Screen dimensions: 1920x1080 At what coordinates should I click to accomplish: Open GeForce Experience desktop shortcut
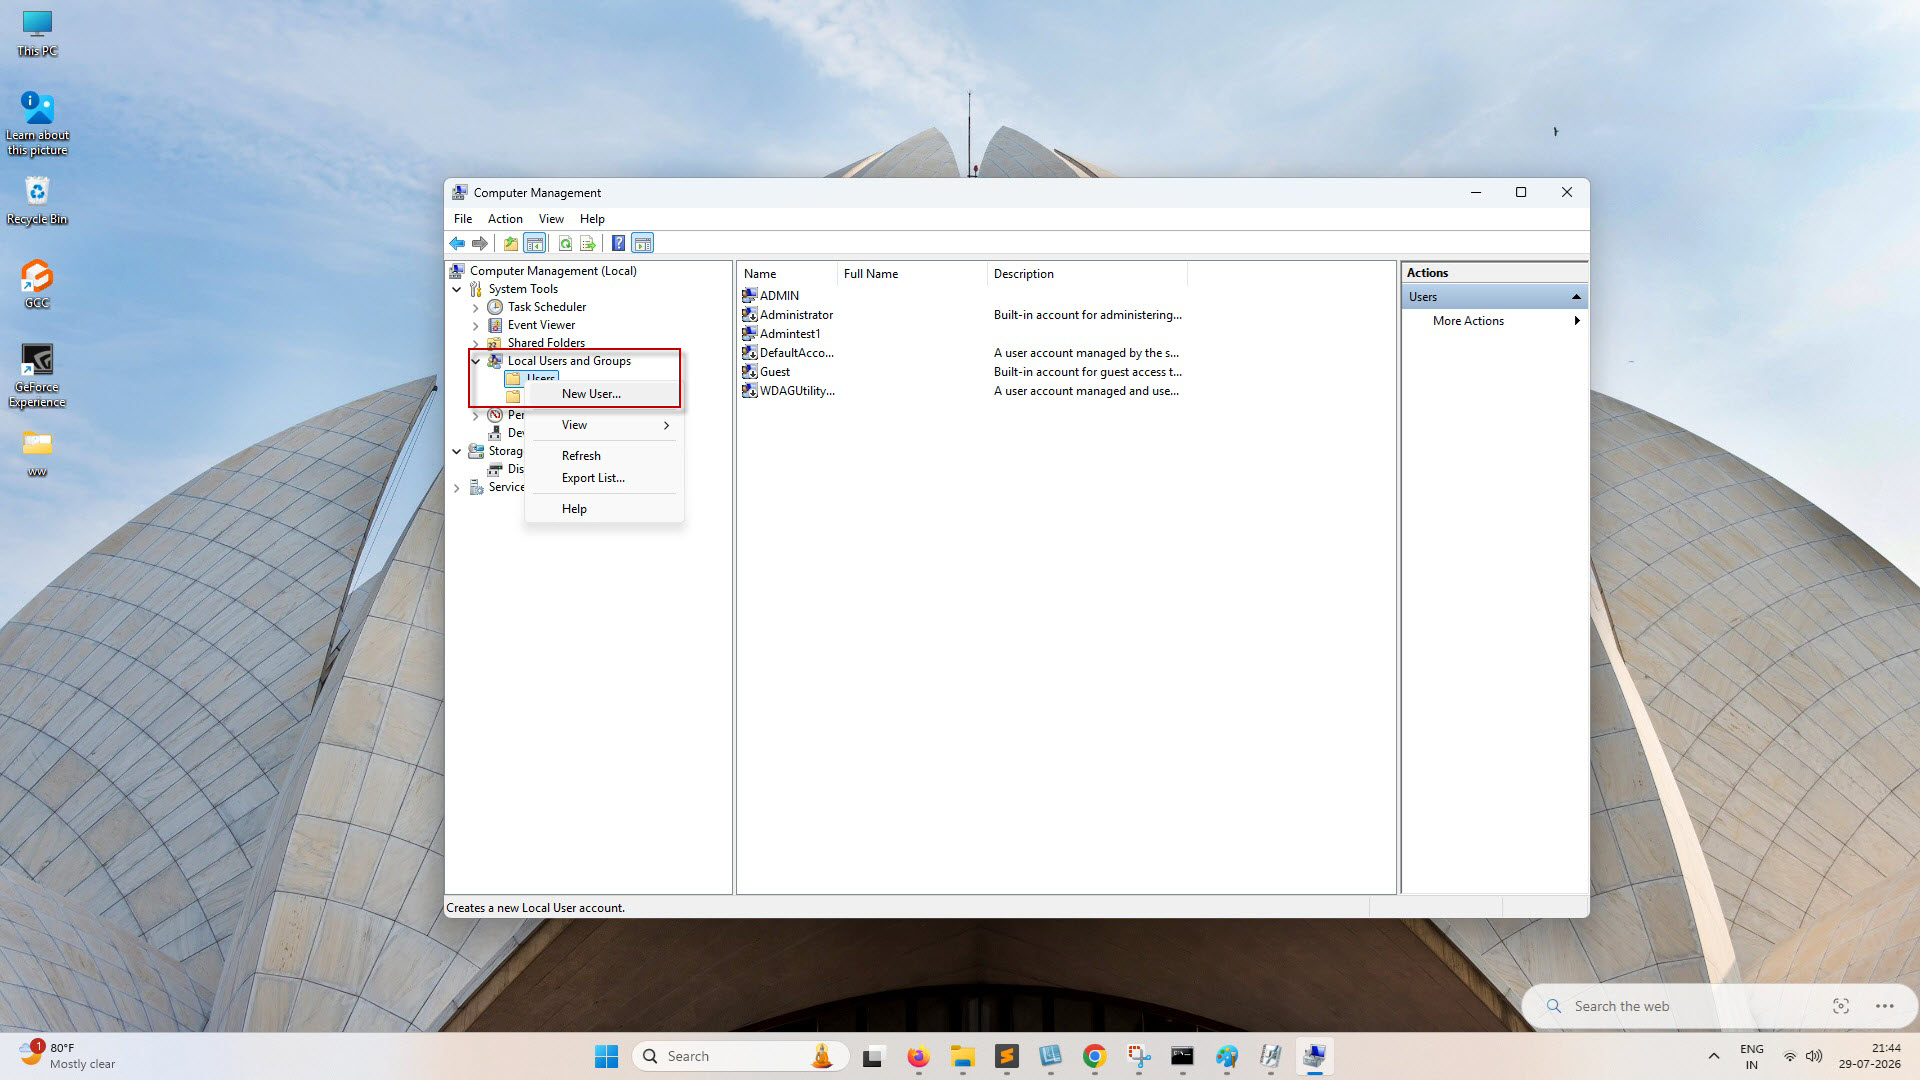(x=37, y=376)
